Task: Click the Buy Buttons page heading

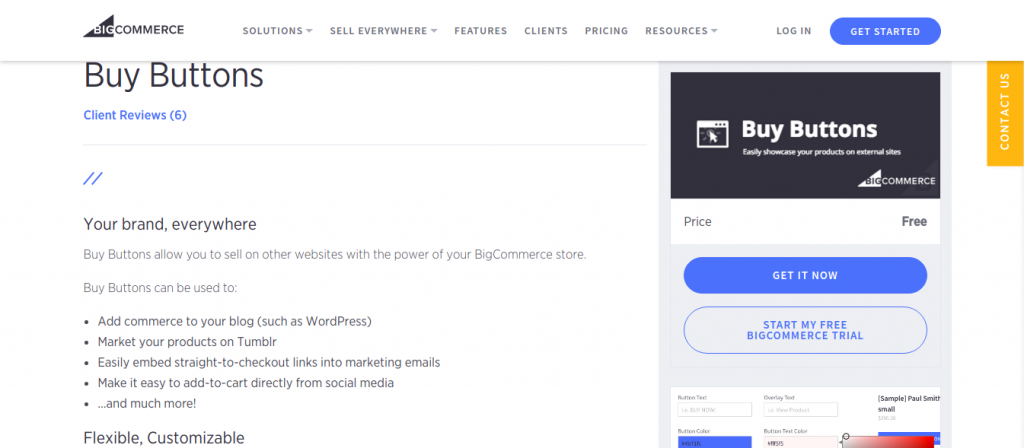Action: click(x=174, y=76)
